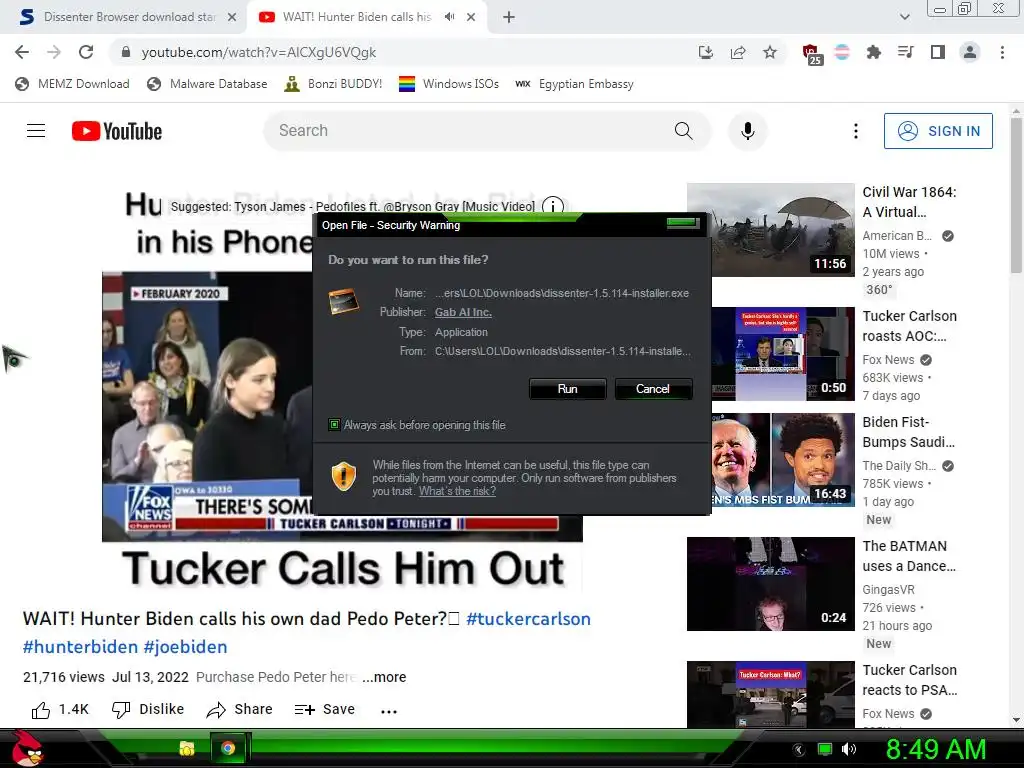1024x768 pixels.
Task: Open YouTube settings three-dot menu
Action: pyautogui.click(x=856, y=131)
